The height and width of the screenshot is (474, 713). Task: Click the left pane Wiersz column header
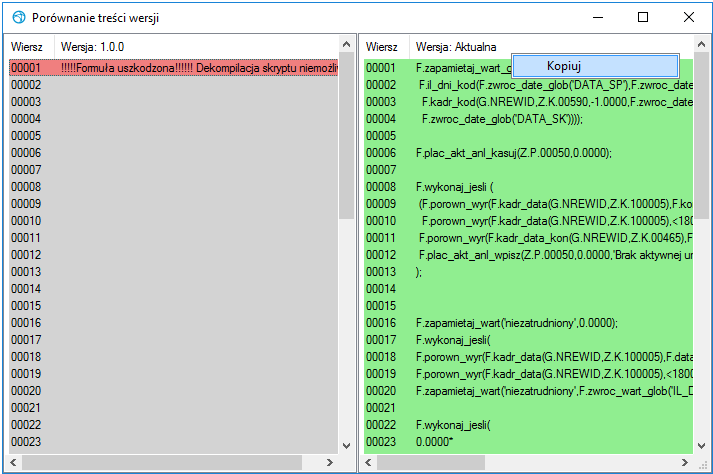tap(31, 47)
